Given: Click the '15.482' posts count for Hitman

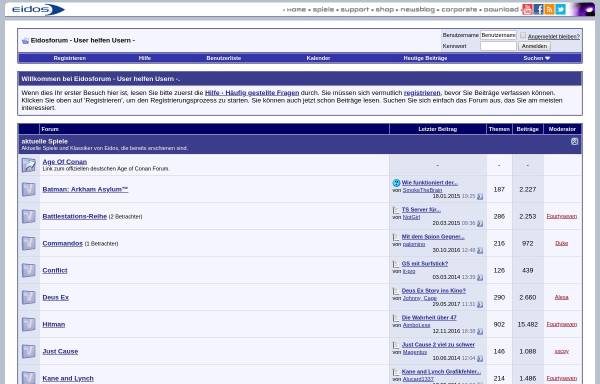Looking at the screenshot, I should [x=527, y=324].
